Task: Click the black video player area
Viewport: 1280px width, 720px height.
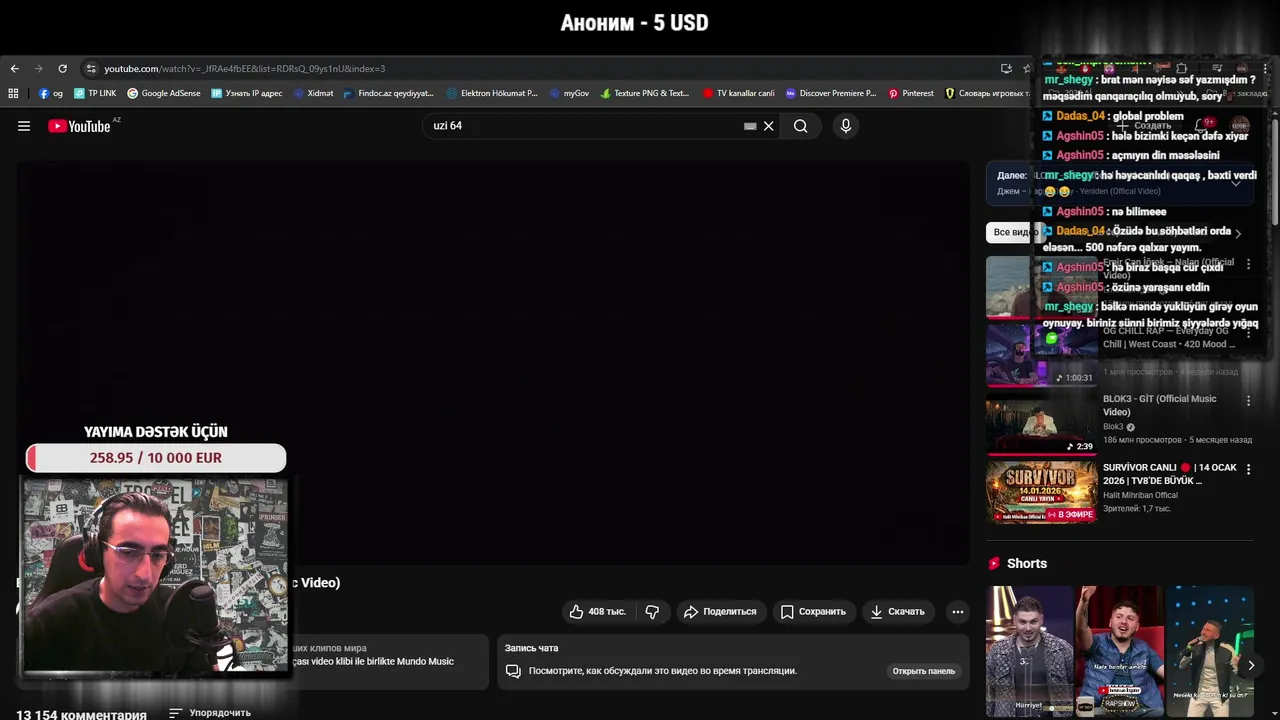Action: tap(492, 363)
